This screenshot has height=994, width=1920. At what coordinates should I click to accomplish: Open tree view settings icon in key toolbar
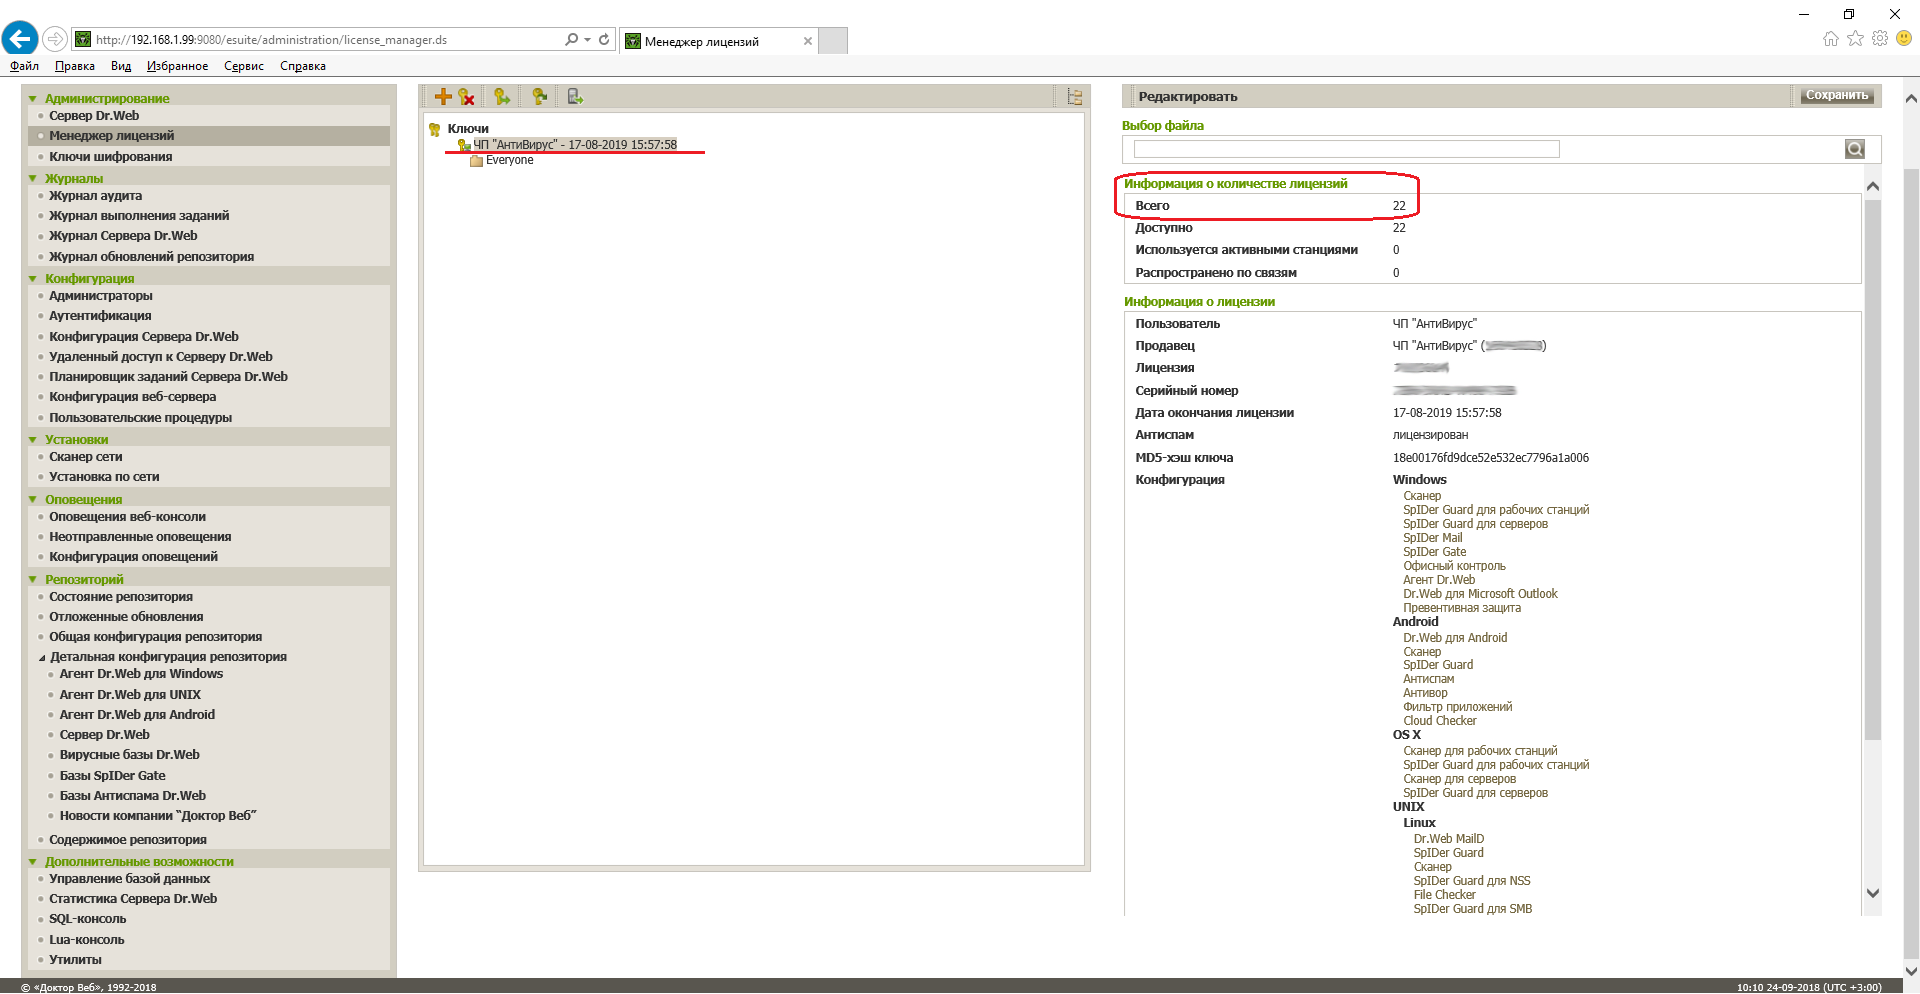click(1075, 97)
